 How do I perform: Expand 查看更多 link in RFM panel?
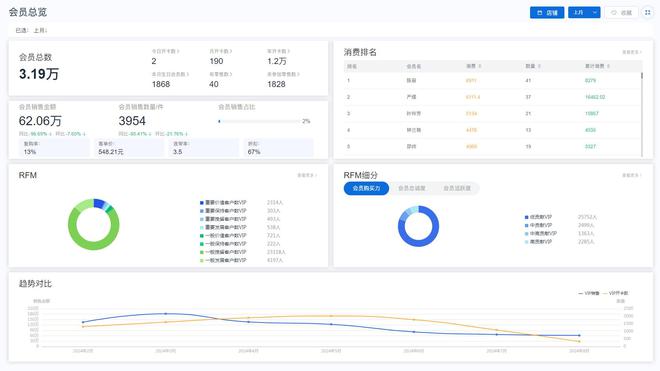pyautogui.click(x=307, y=175)
